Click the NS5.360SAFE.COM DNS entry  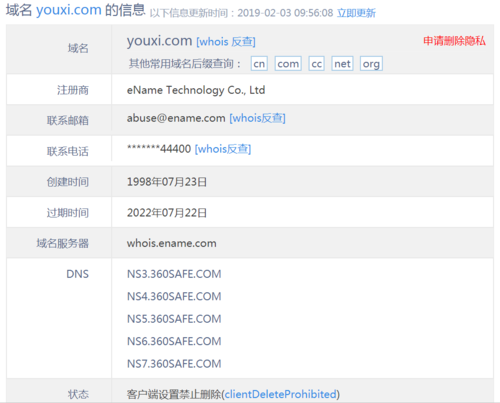click(x=174, y=319)
